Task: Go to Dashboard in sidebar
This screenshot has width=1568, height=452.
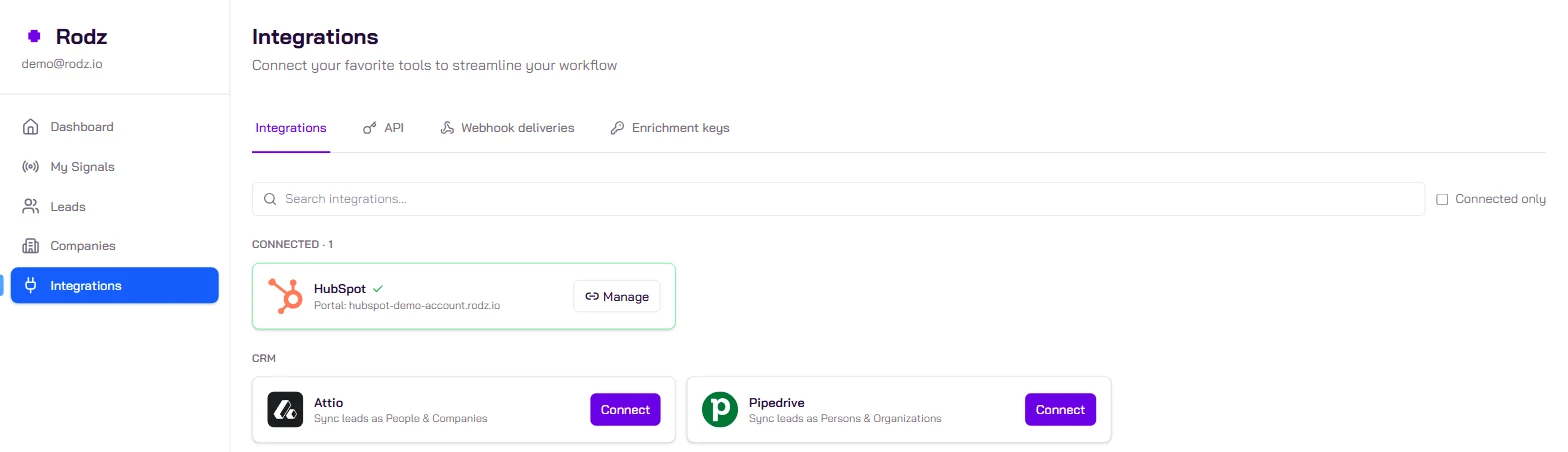Action: point(115,127)
